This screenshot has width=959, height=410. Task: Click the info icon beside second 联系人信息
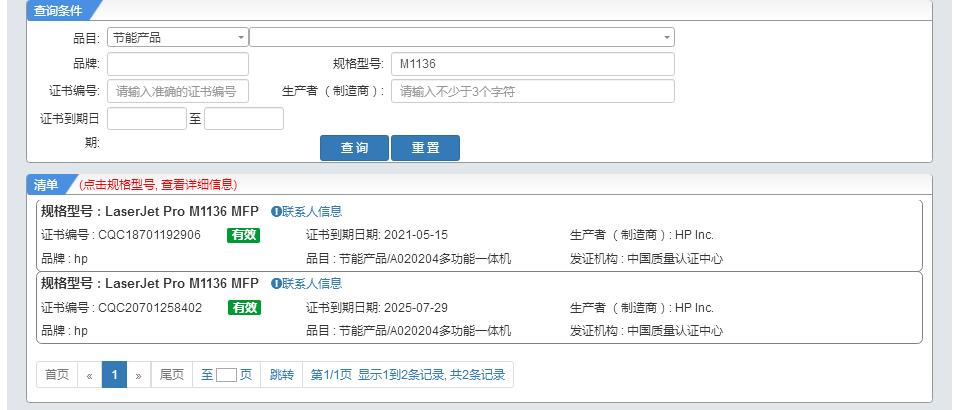[x=276, y=283]
